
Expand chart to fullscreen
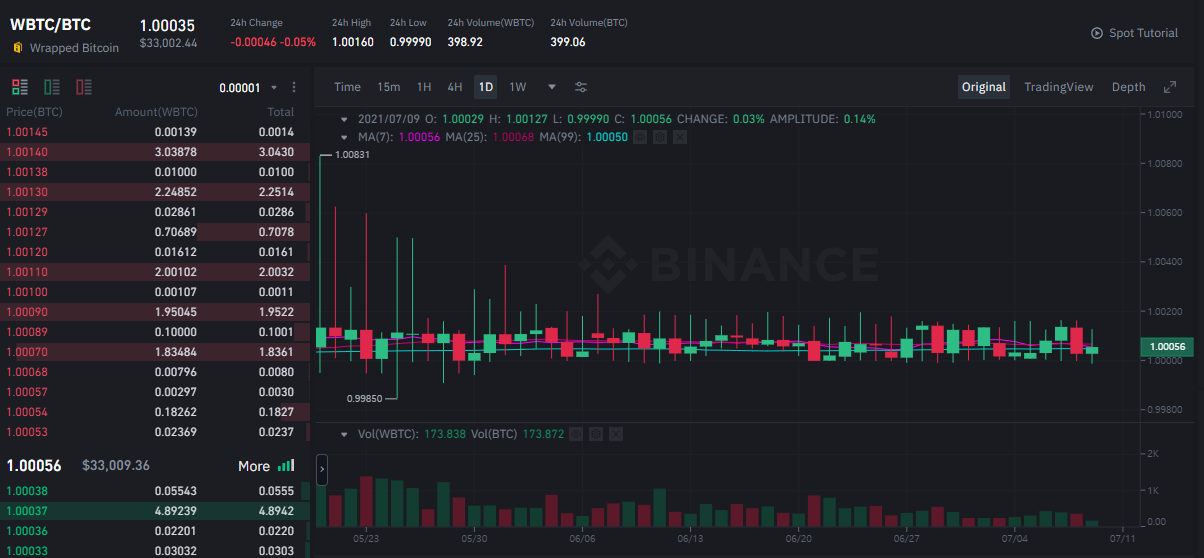click(1170, 87)
